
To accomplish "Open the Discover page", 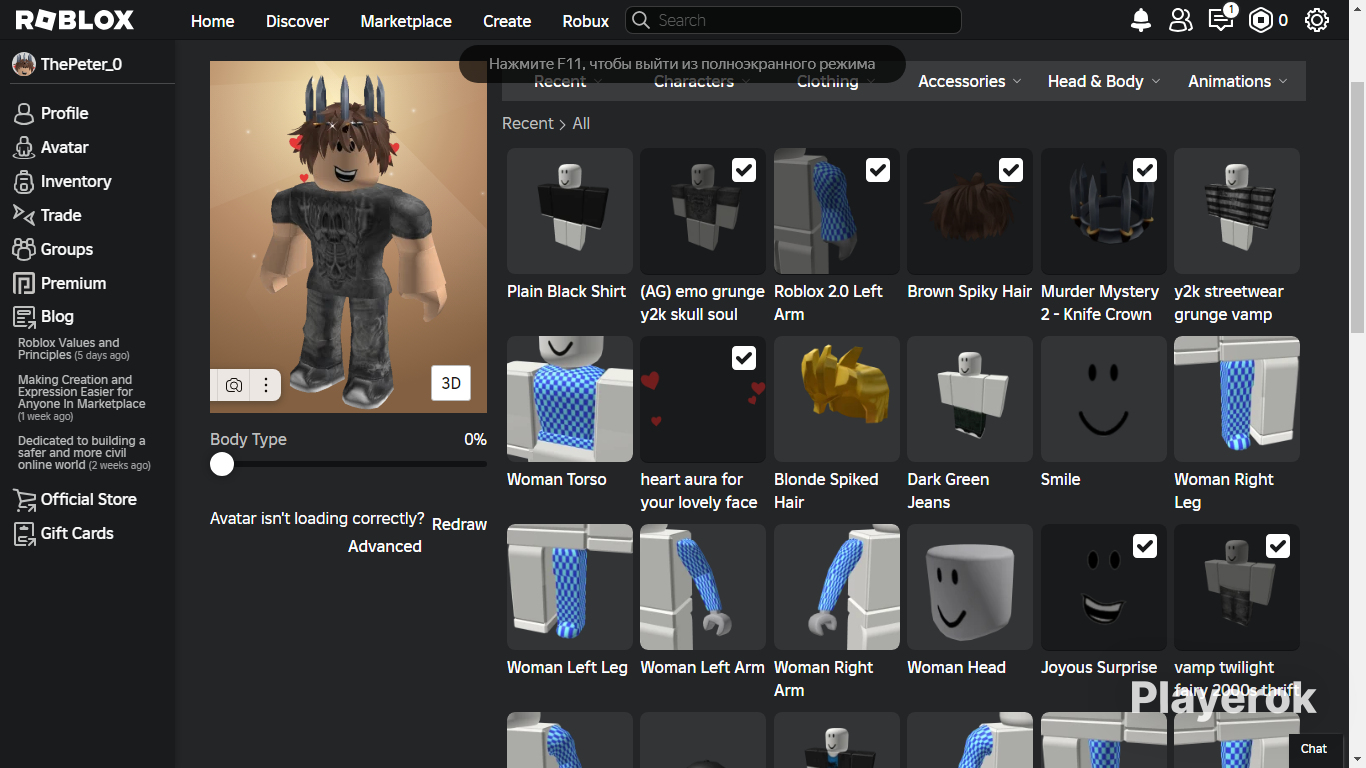I will pyautogui.click(x=297, y=21).
